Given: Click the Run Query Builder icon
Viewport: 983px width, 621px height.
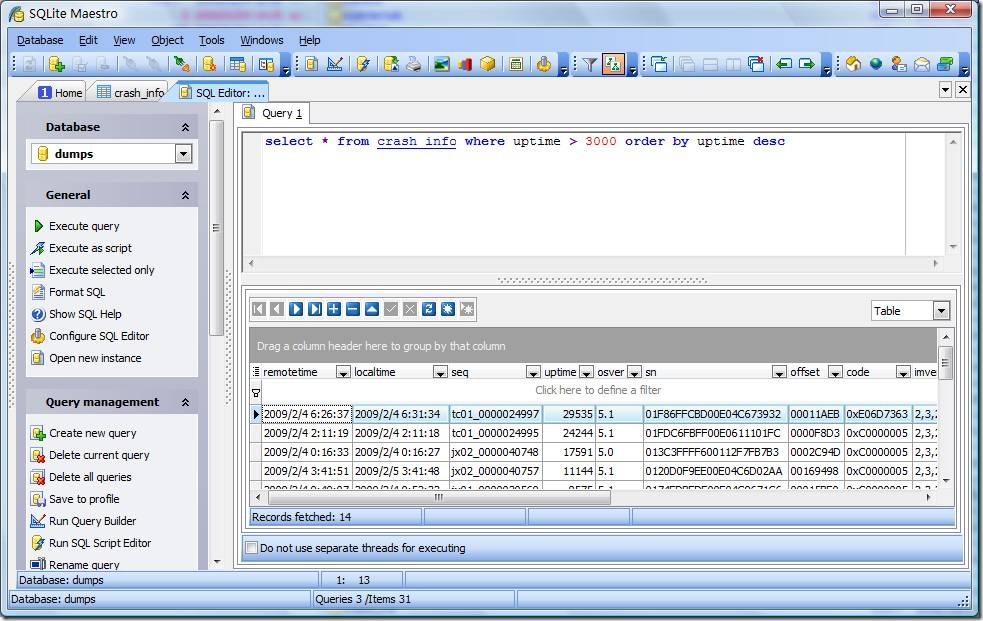Looking at the screenshot, I should point(38,521).
